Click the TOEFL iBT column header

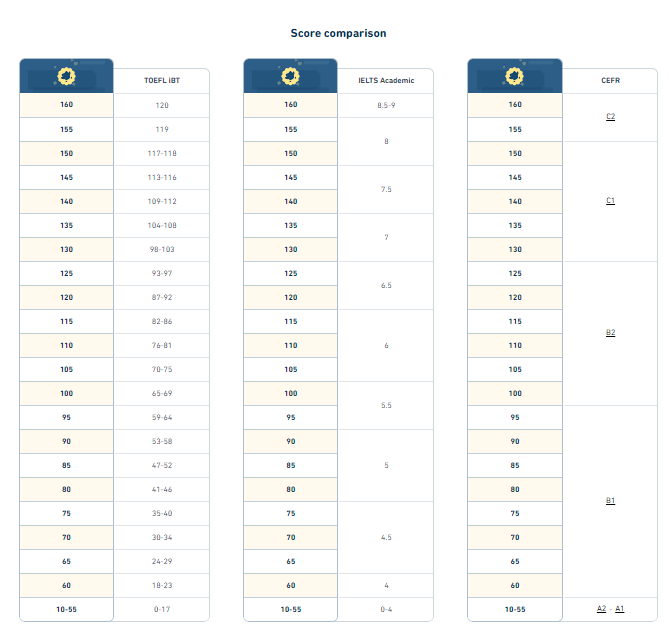pyautogui.click(x=162, y=81)
